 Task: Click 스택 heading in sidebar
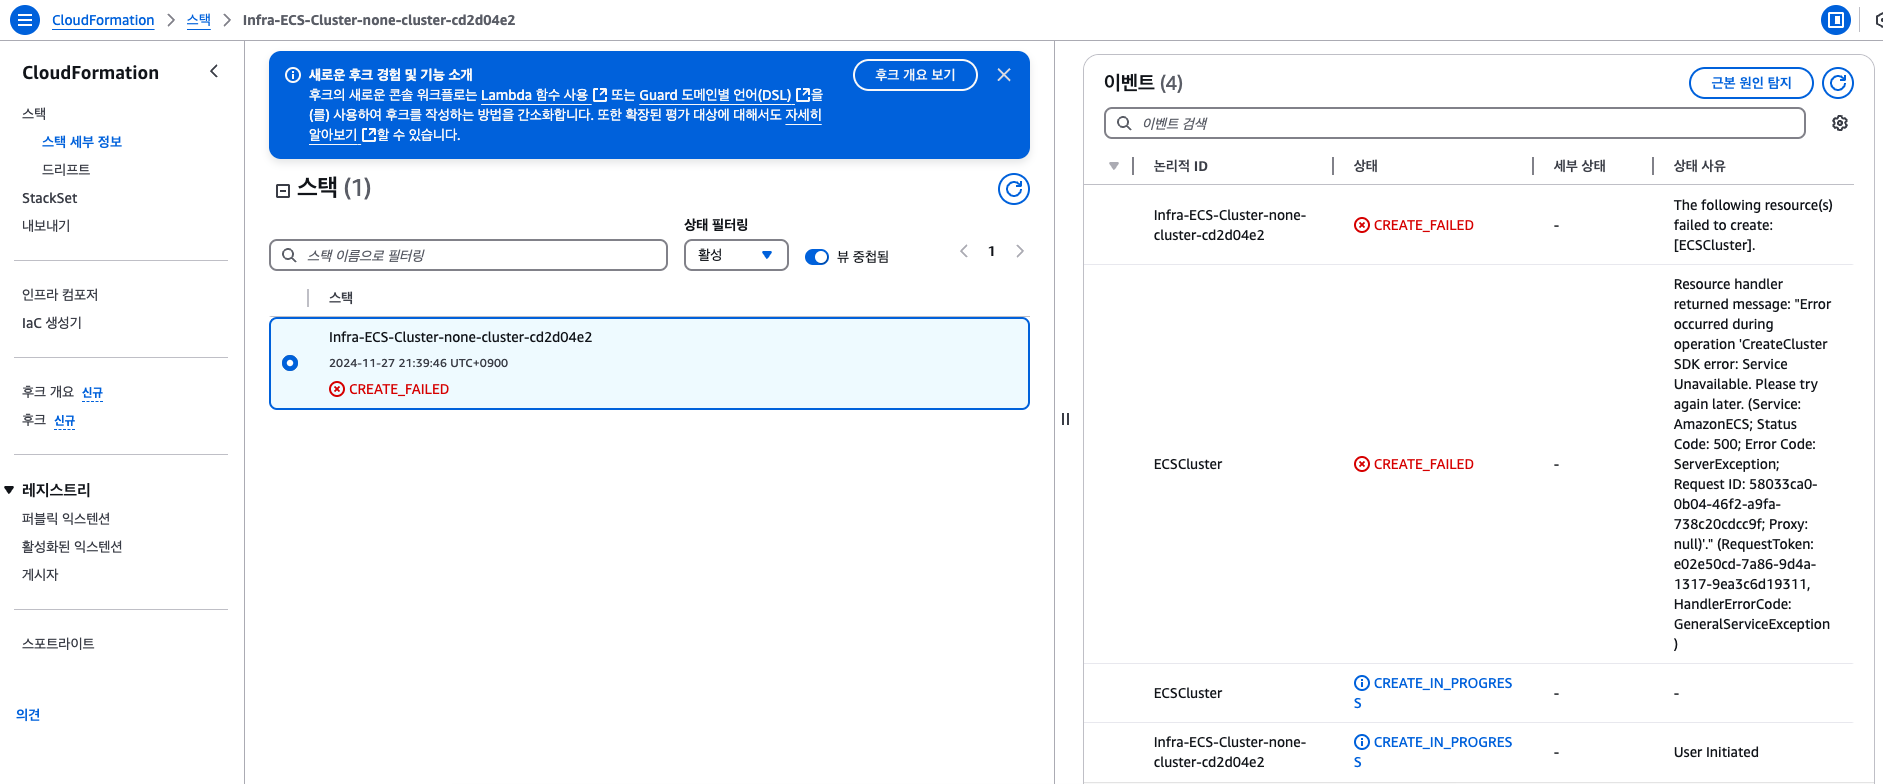click(34, 114)
